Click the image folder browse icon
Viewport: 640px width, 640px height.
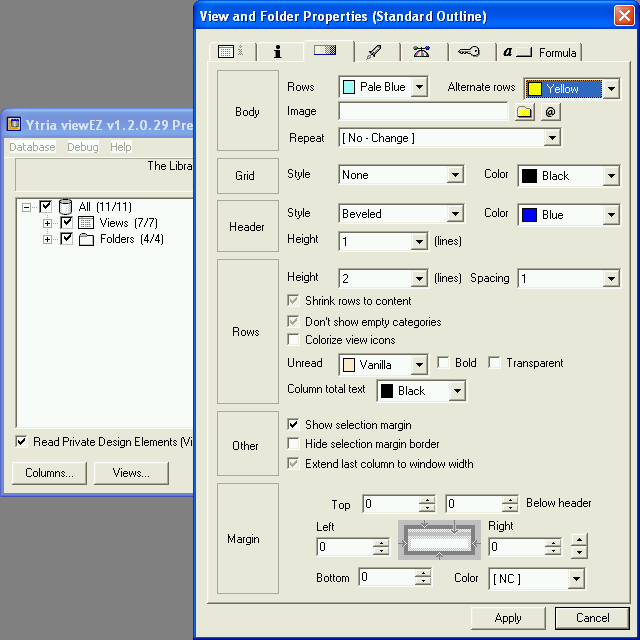pos(524,112)
